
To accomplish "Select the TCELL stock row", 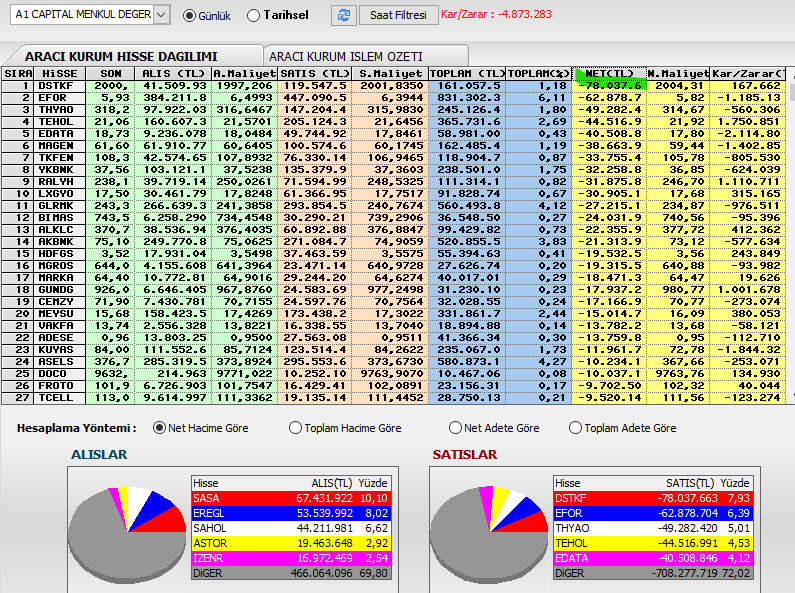I will point(393,398).
